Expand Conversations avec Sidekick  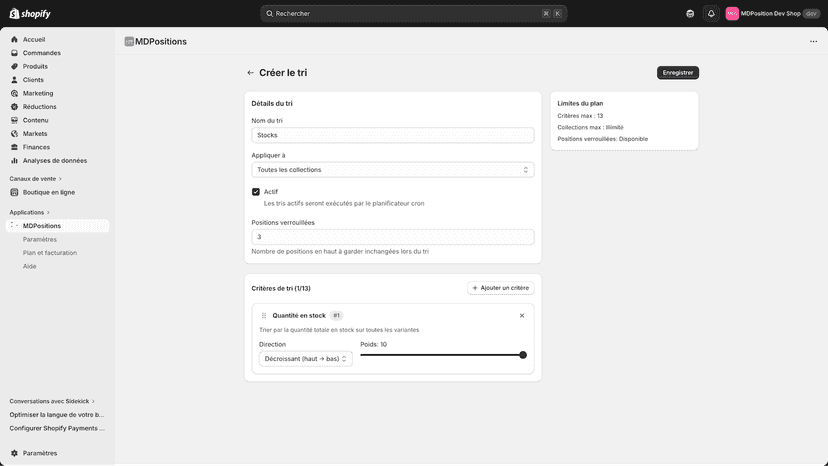52,402
